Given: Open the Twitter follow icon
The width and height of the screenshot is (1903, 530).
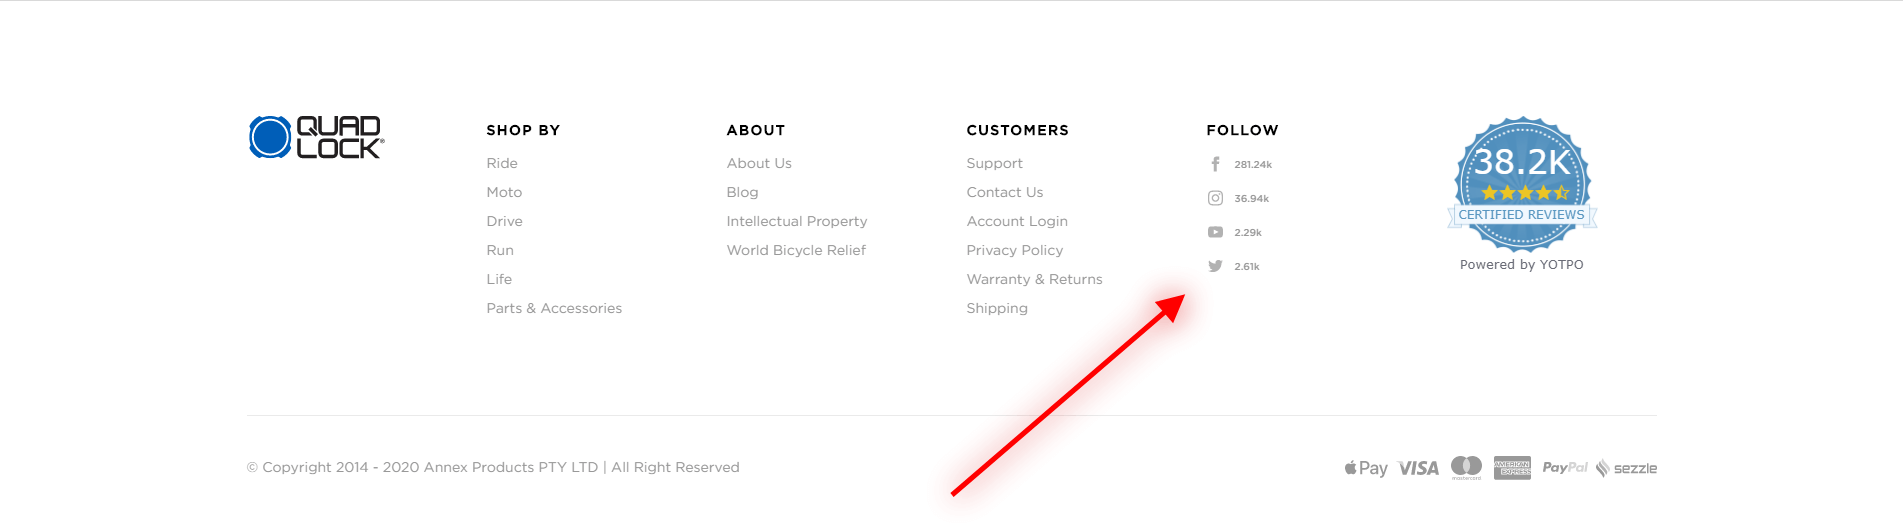Looking at the screenshot, I should point(1215,266).
